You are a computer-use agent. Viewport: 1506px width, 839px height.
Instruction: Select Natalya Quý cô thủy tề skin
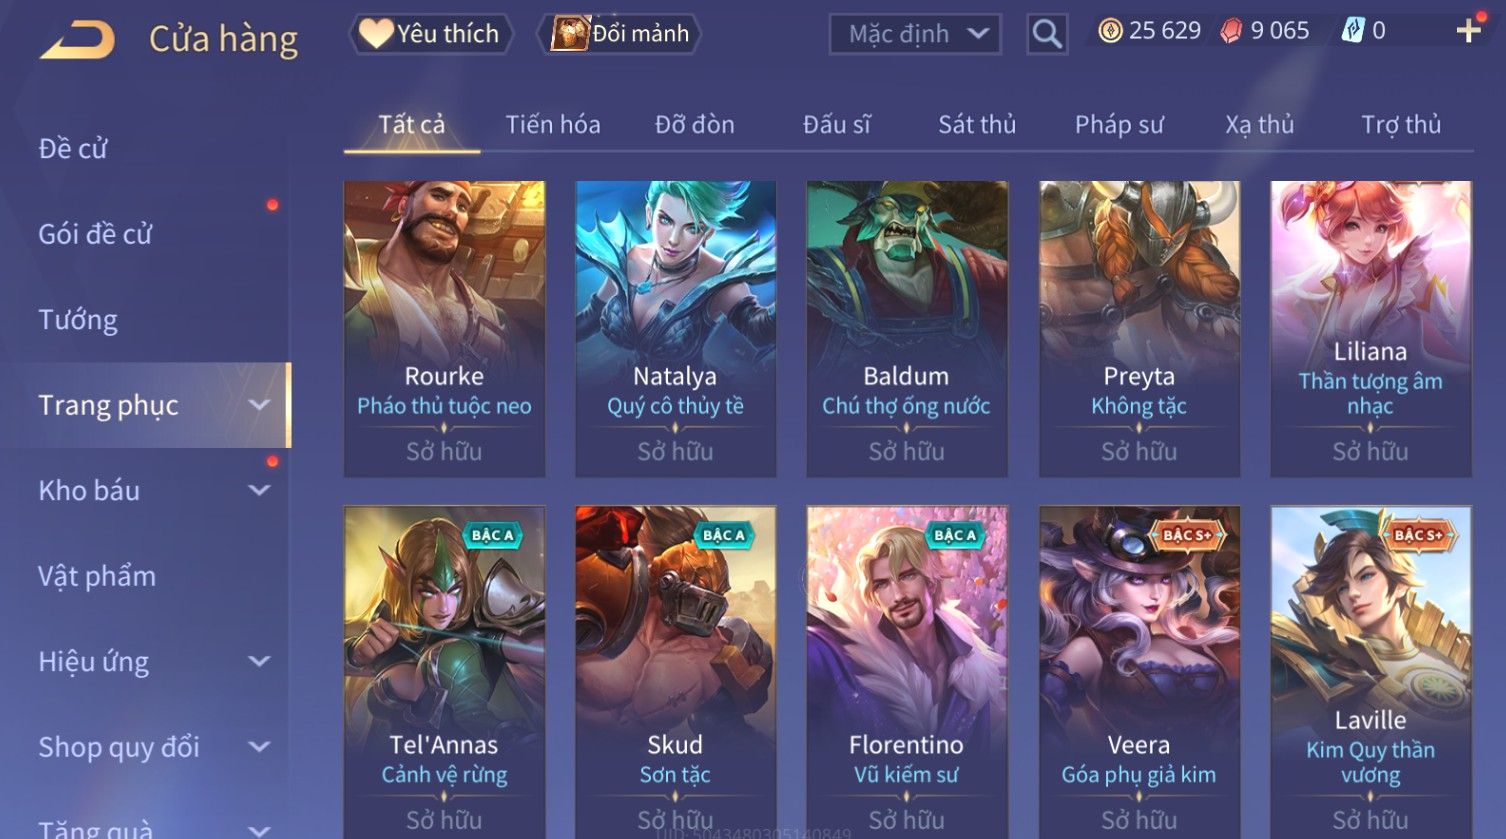(x=676, y=329)
